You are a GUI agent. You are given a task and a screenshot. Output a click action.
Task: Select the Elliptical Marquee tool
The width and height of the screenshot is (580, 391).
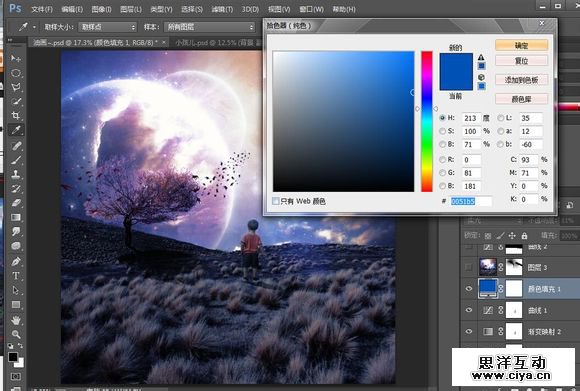pyautogui.click(x=16, y=73)
